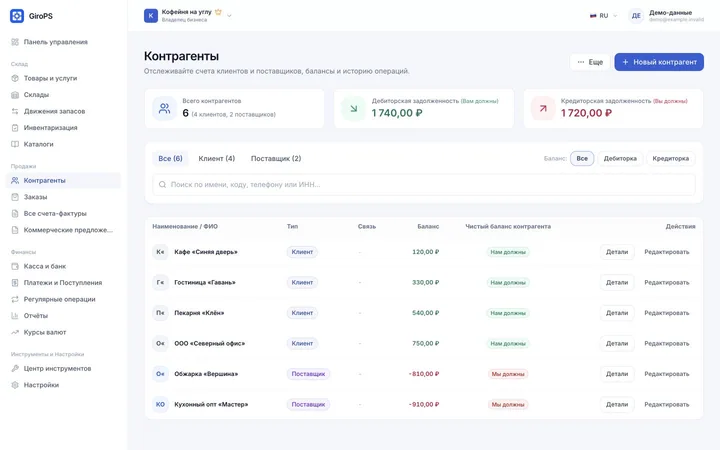Image resolution: width=720 pixels, height=450 pixels.
Task: Switch to the Клиент (4) tab
Action: pos(217,158)
